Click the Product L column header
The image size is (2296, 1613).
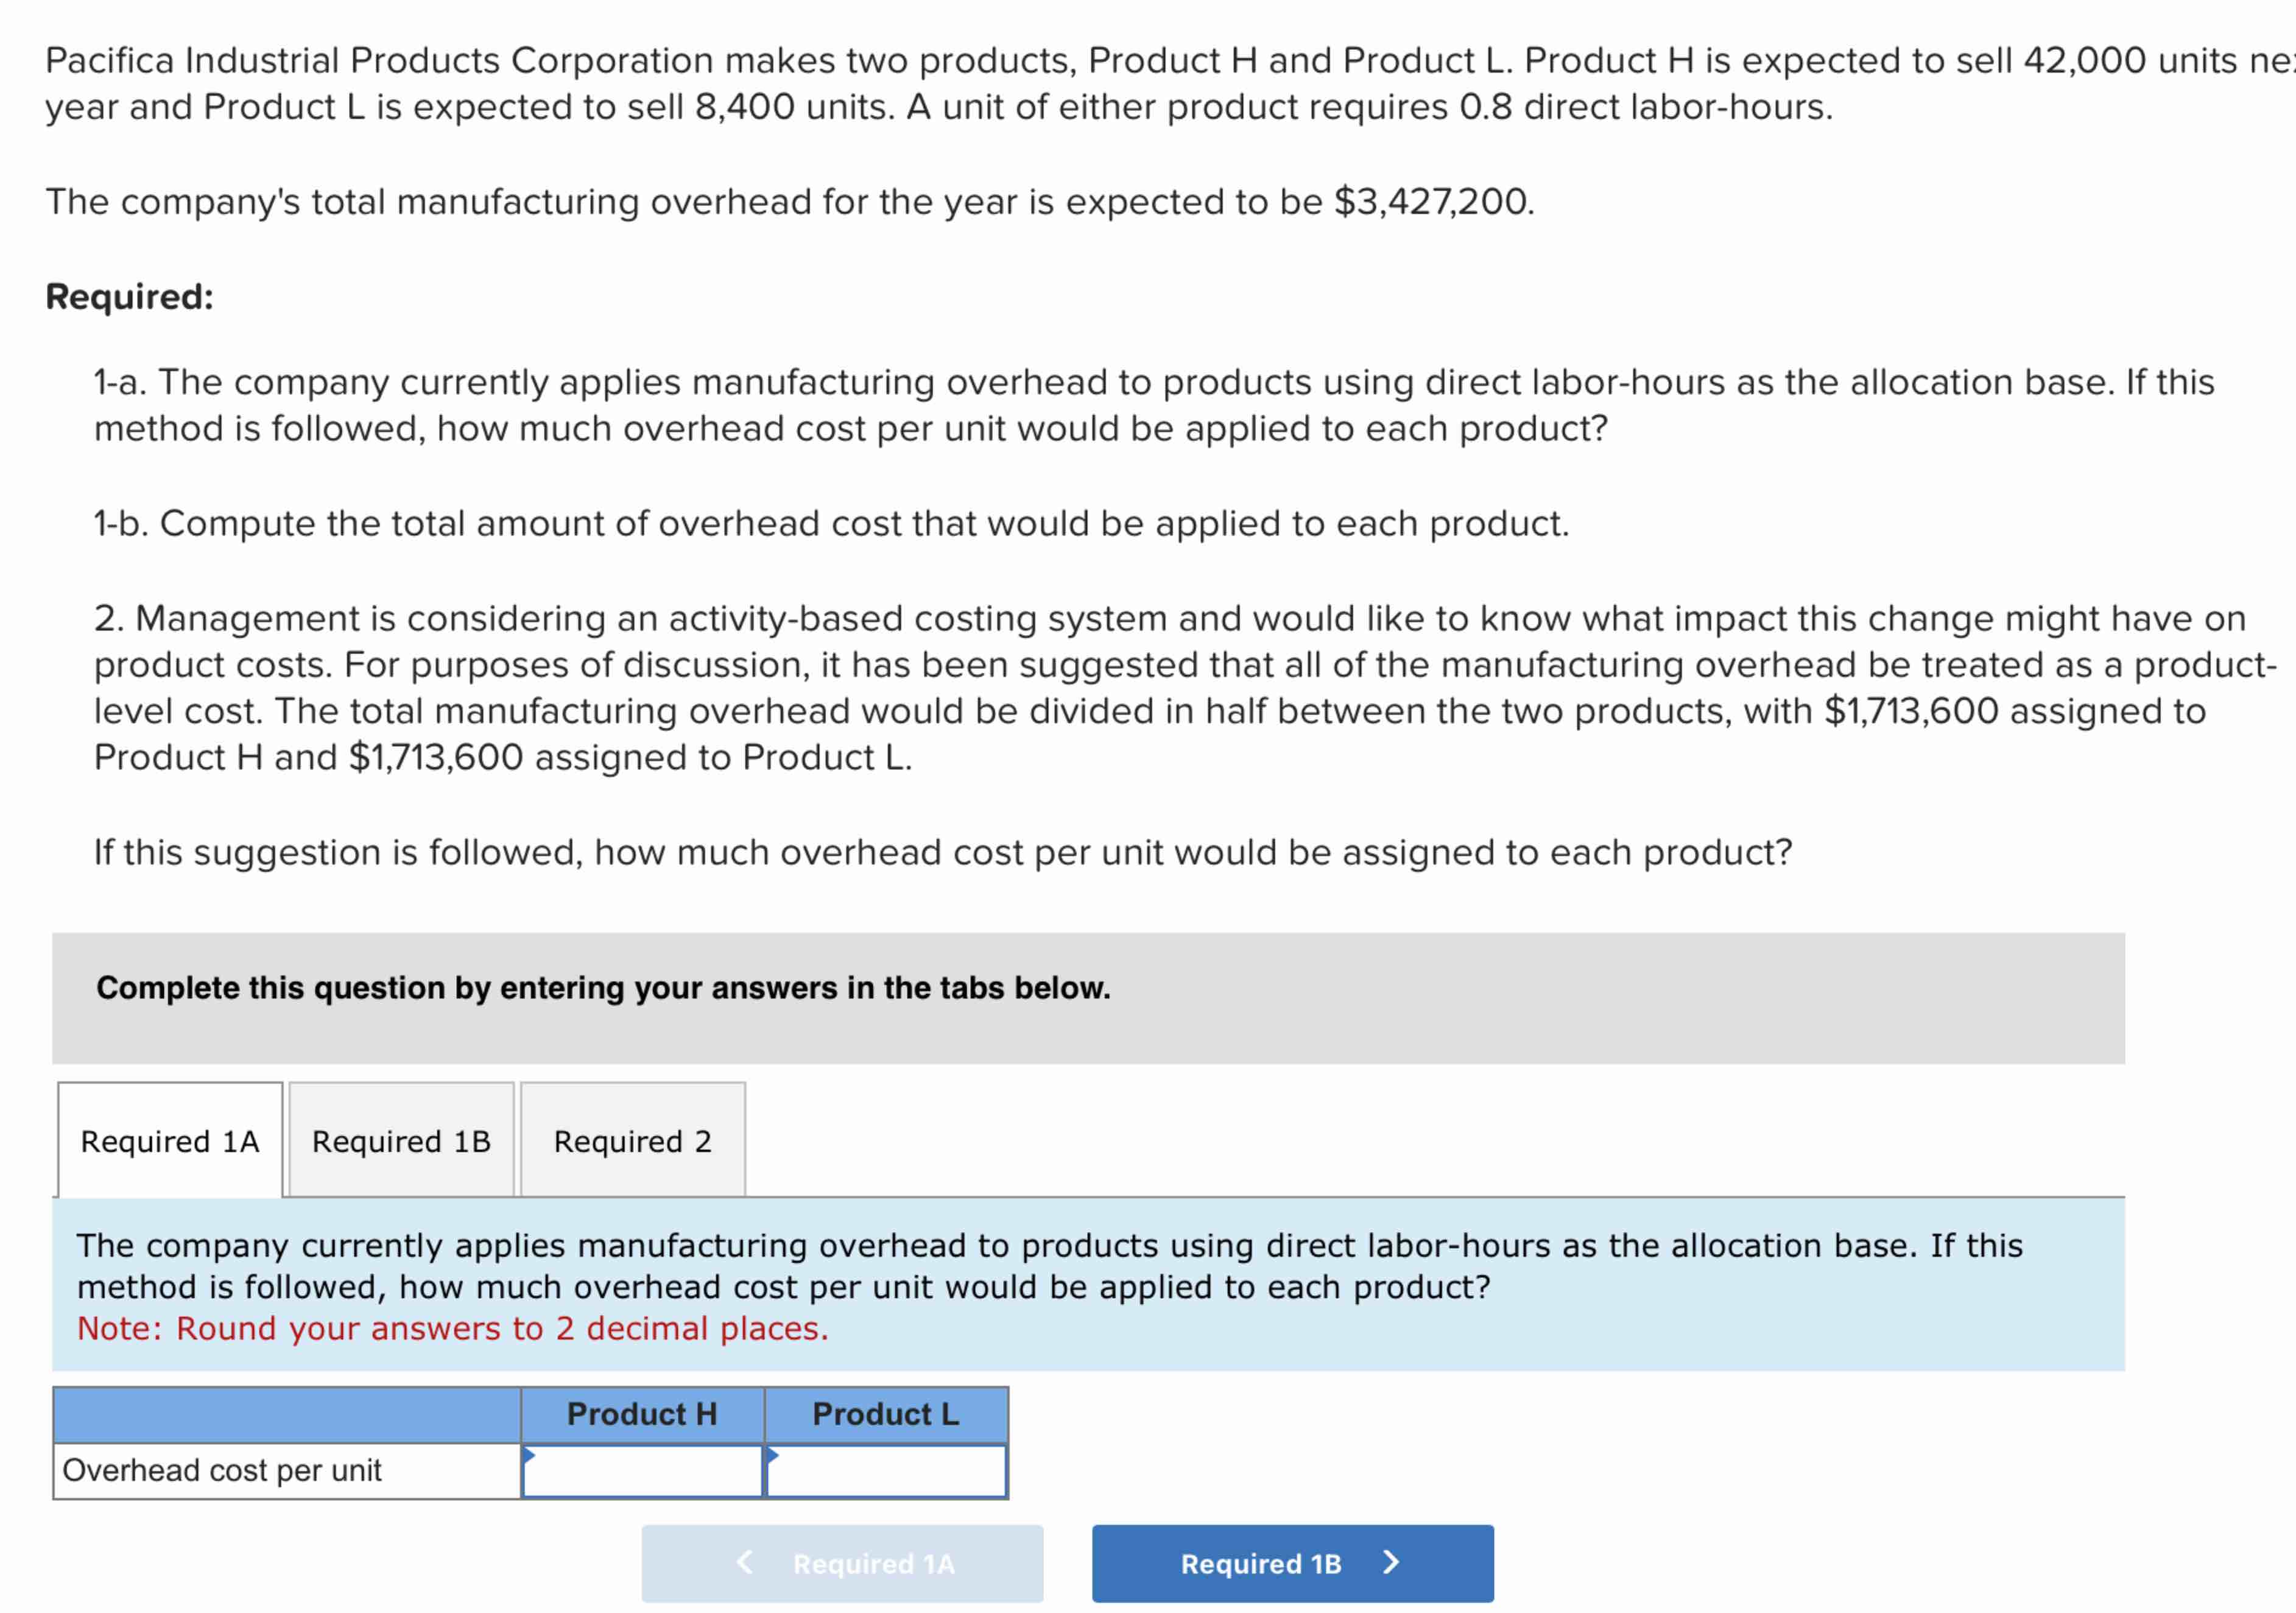(886, 1413)
